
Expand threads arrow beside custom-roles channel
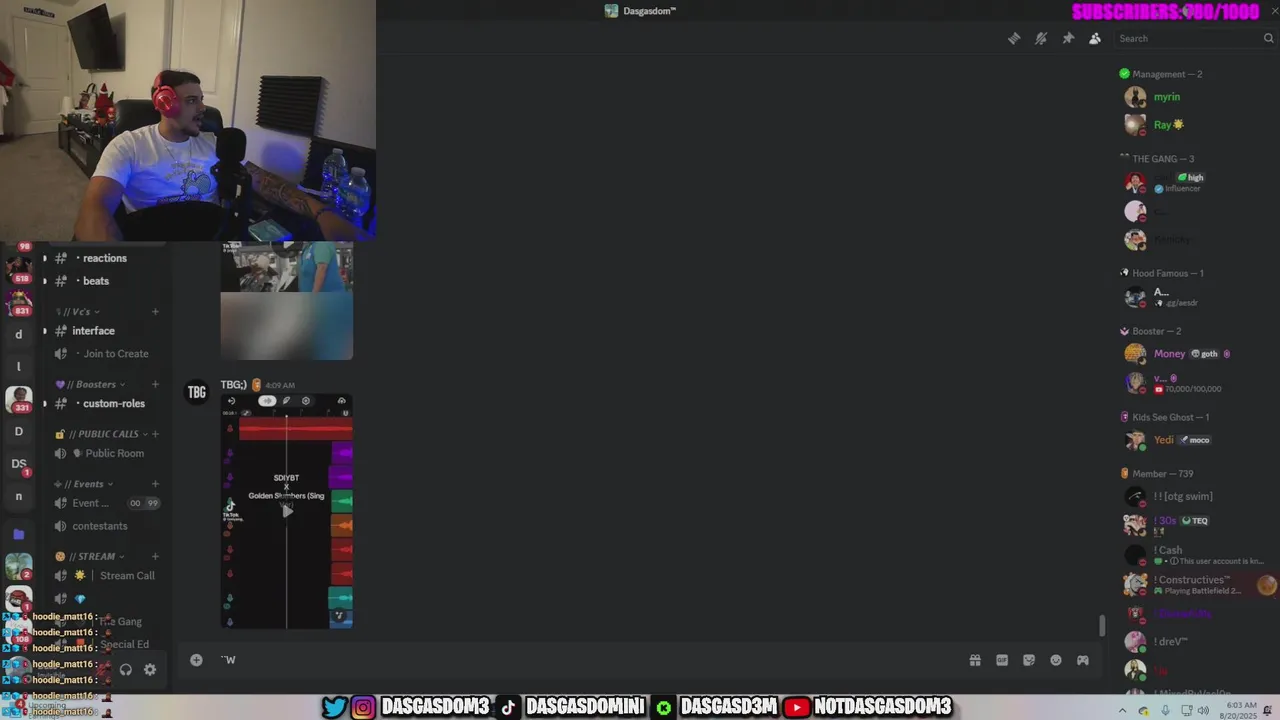(44, 404)
